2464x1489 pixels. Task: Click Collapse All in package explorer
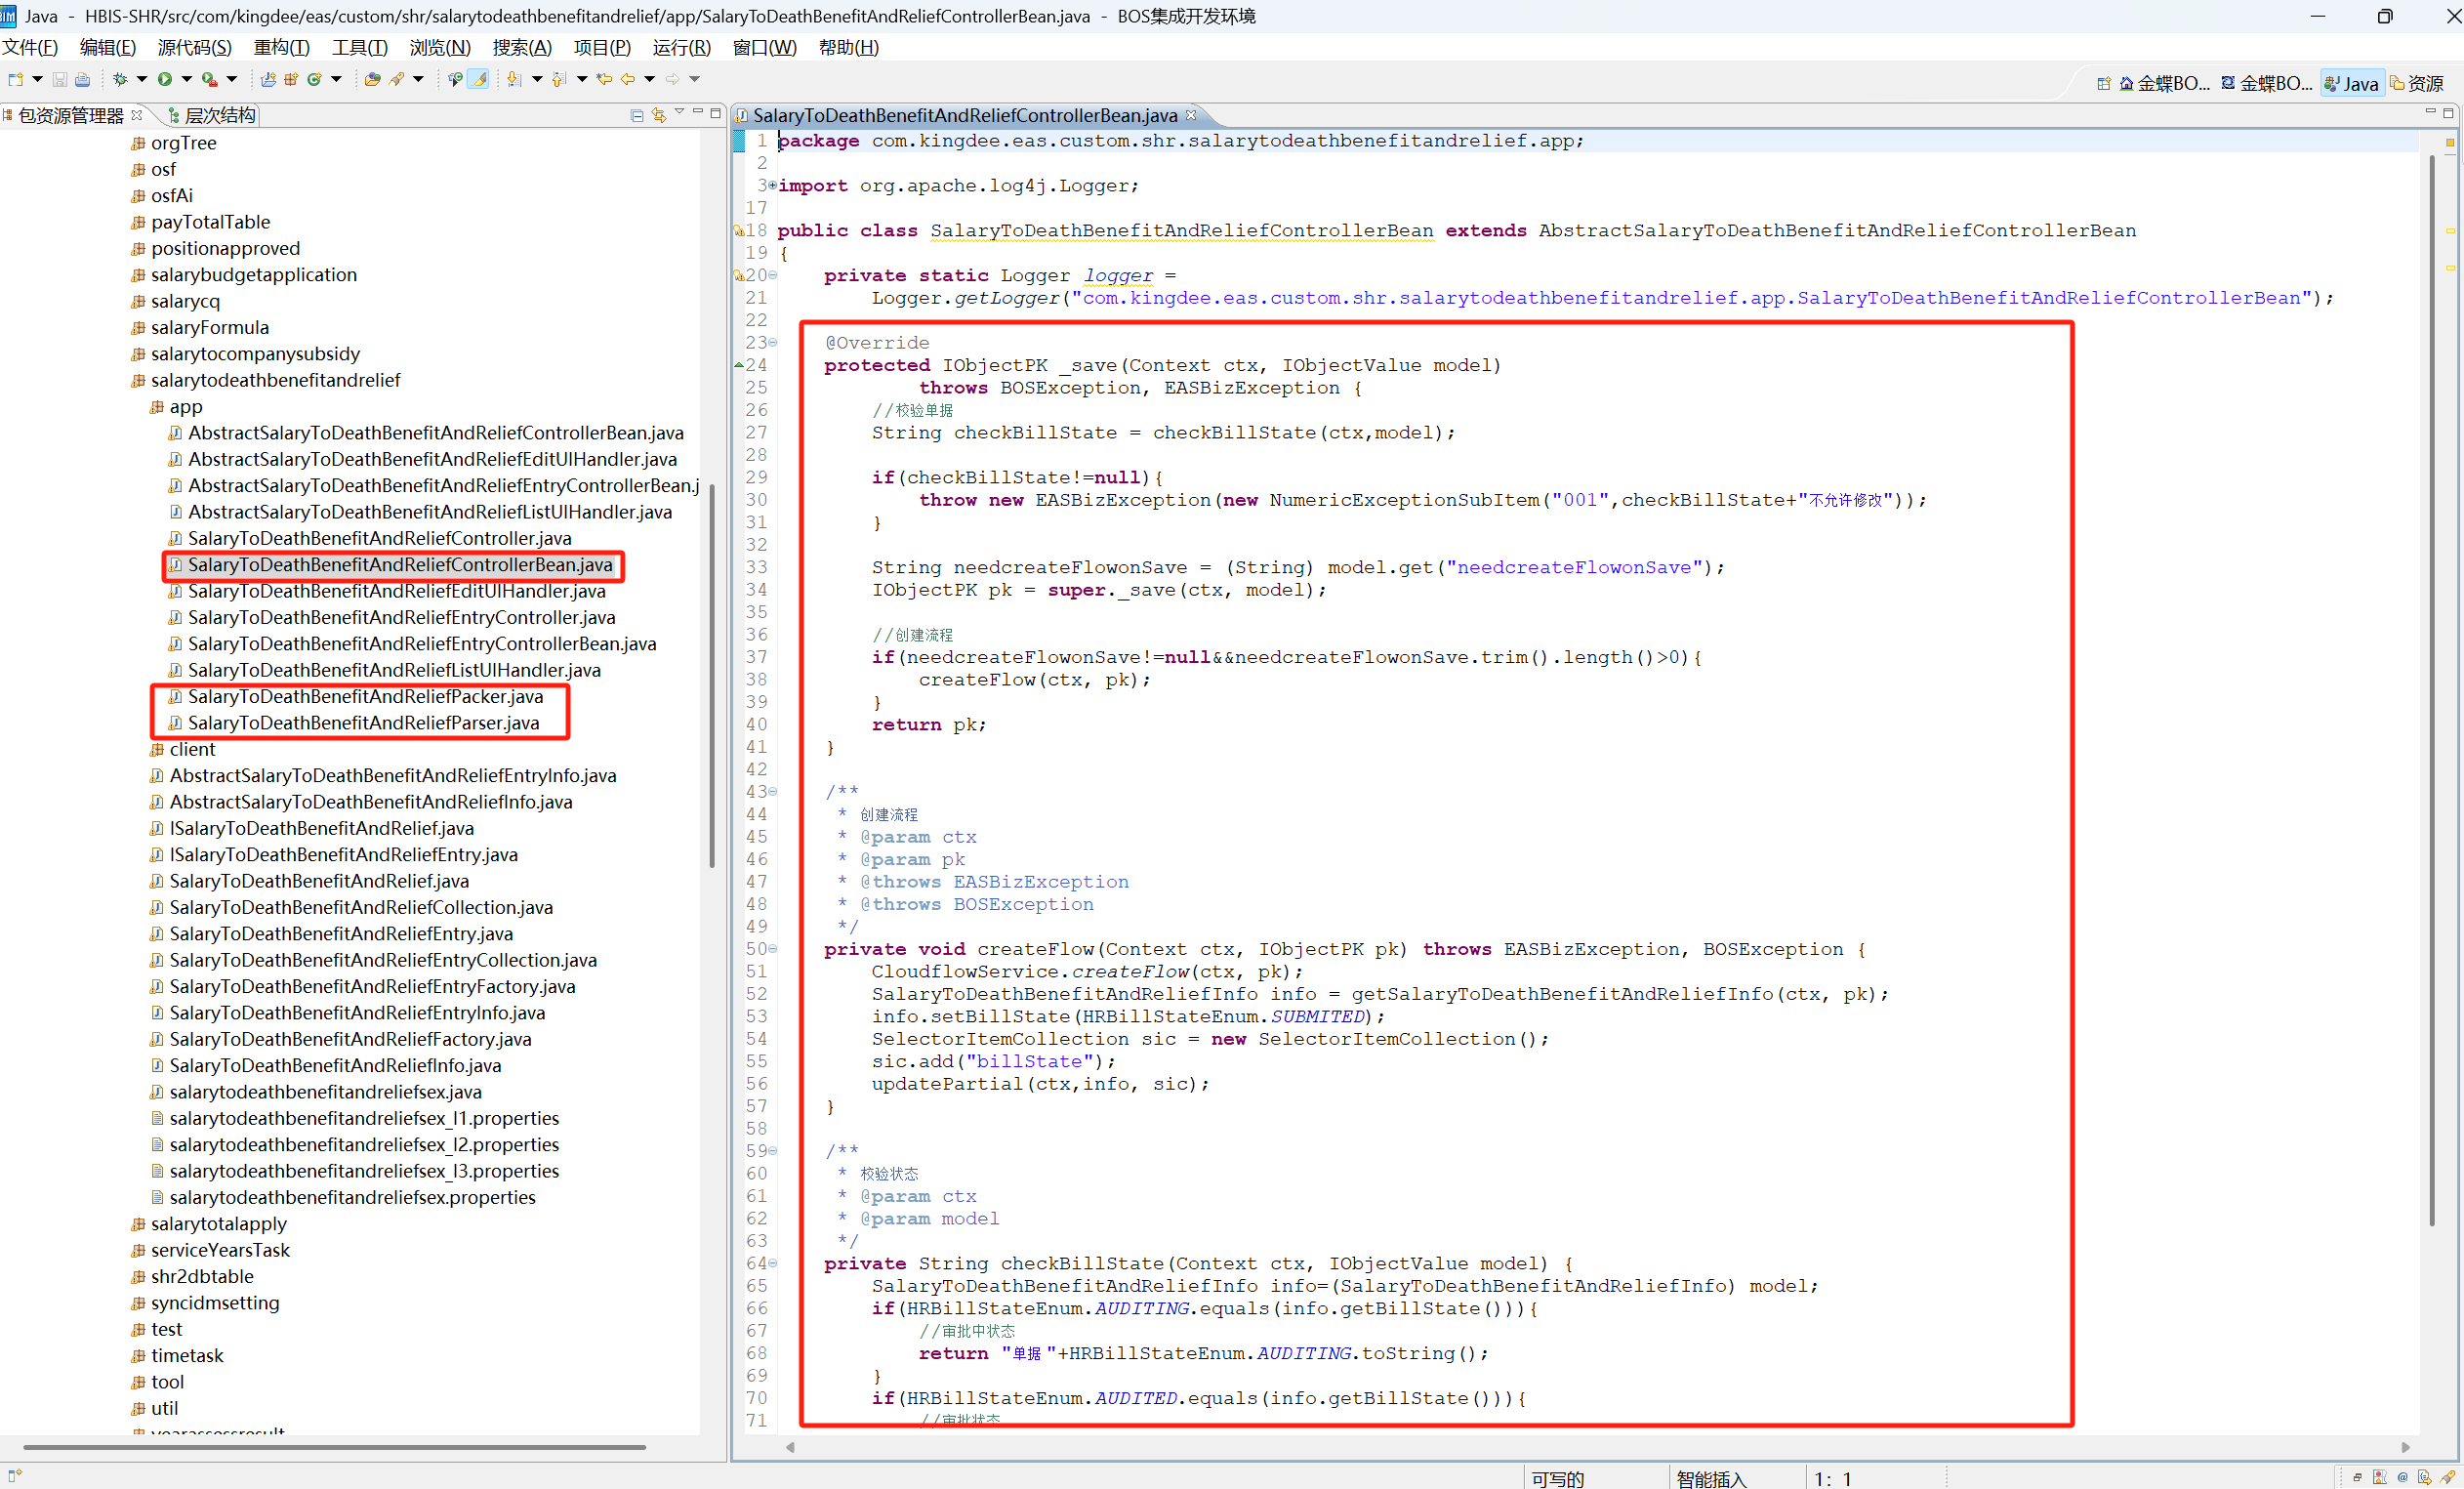637,115
